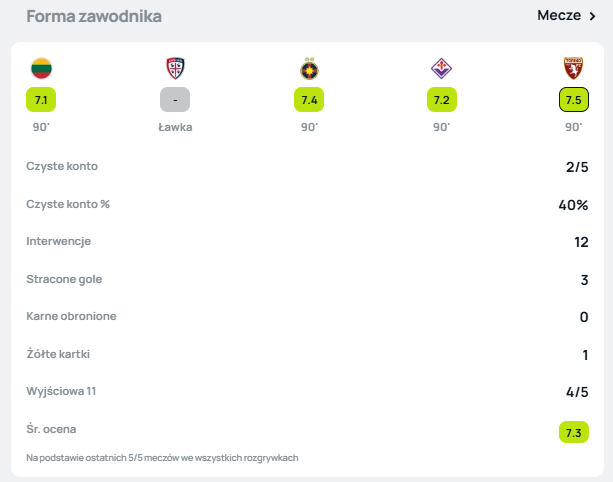This screenshot has width=613, height=482.
Task: Select the 7.2 rating badge
Action: coord(441,100)
